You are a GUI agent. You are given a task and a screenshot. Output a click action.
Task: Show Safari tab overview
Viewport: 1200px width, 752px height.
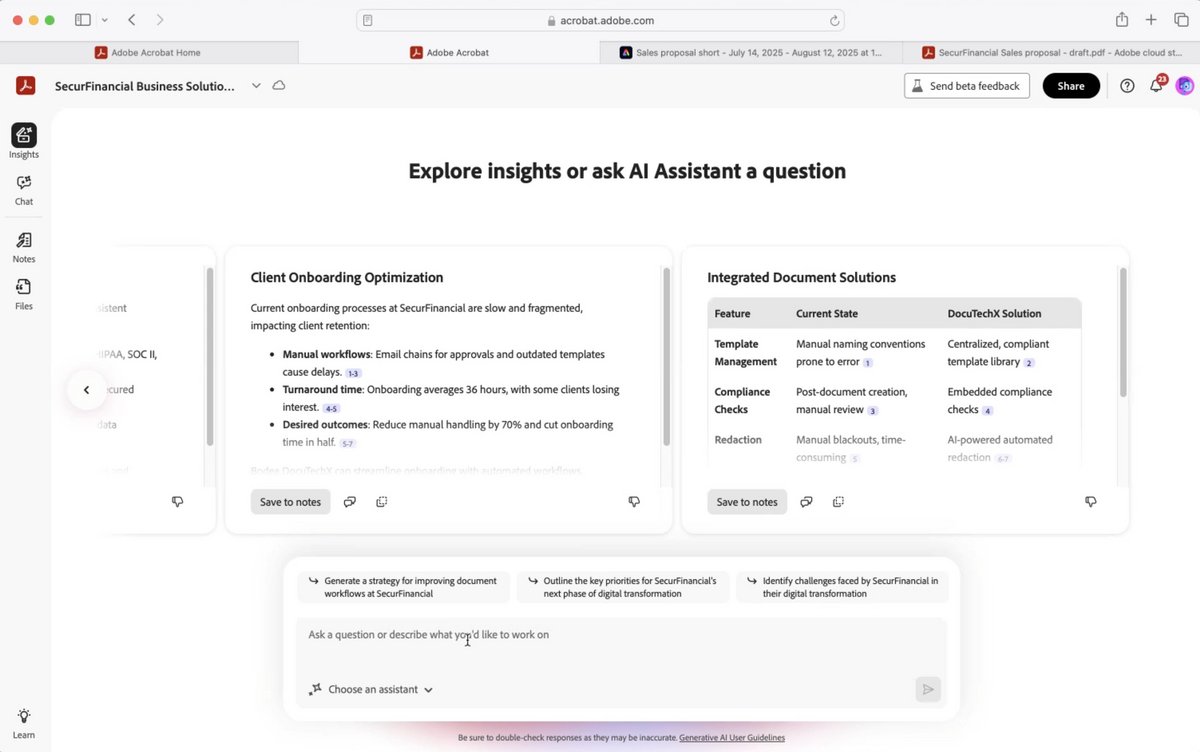coord(1181,20)
